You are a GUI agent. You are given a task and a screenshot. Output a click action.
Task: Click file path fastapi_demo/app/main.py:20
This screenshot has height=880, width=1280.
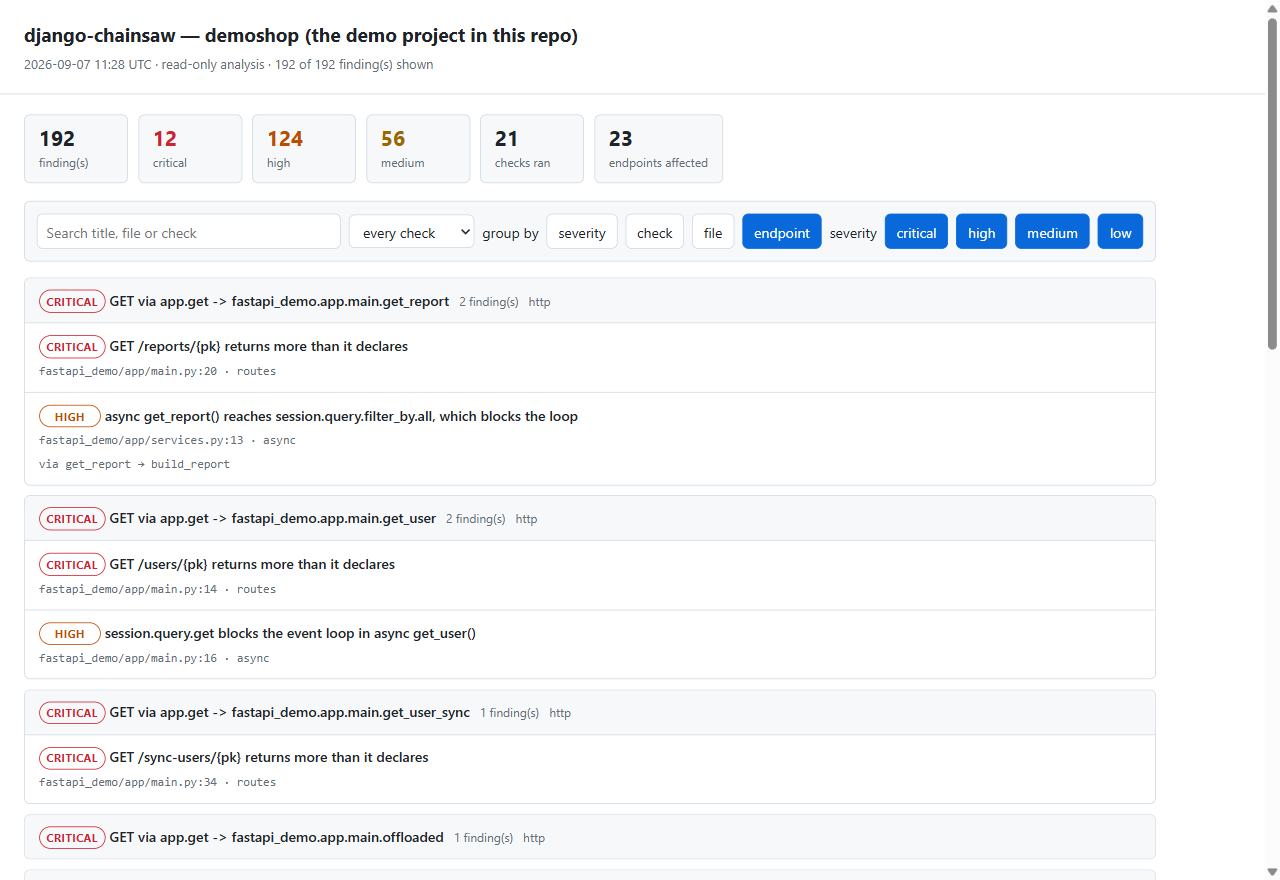(x=128, y=371)
